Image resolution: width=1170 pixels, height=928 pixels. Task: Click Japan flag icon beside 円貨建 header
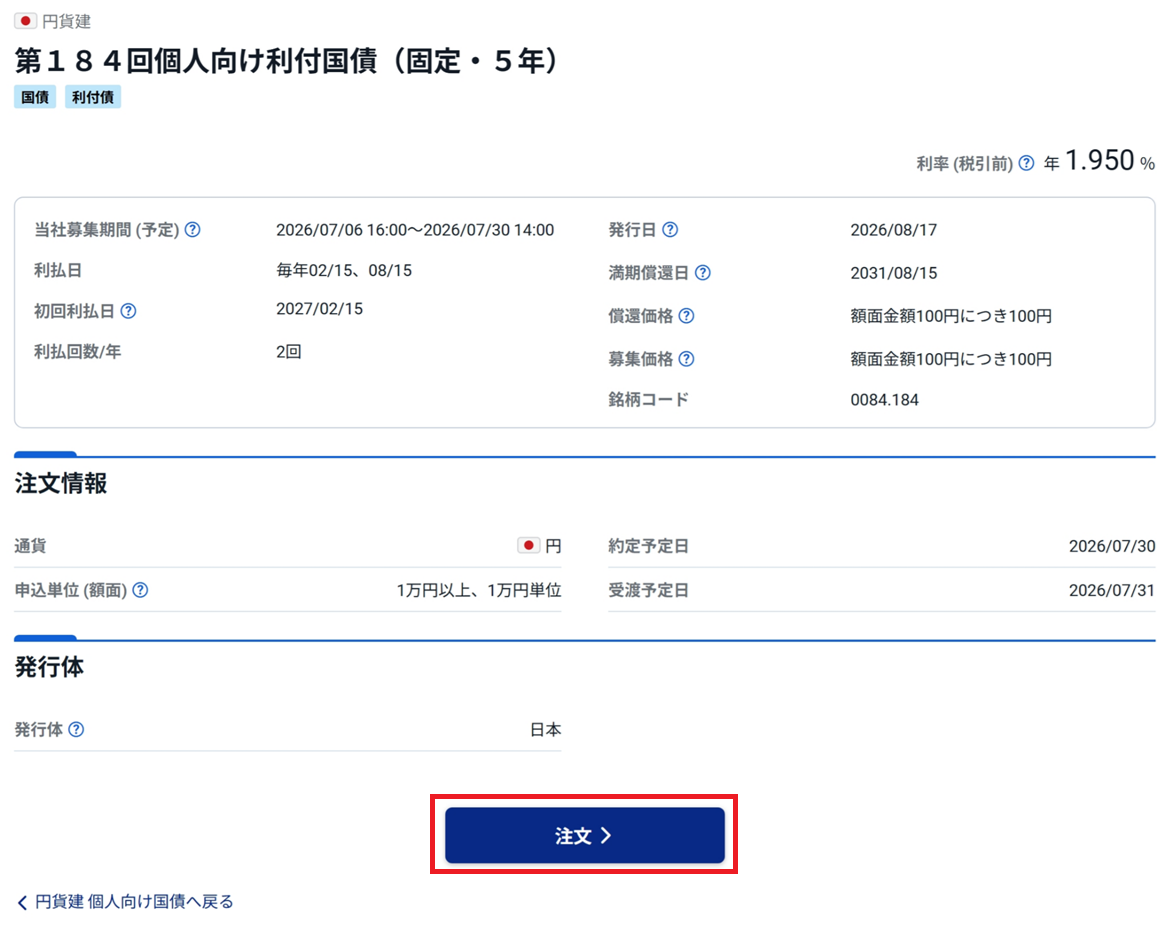coord(25,21)
